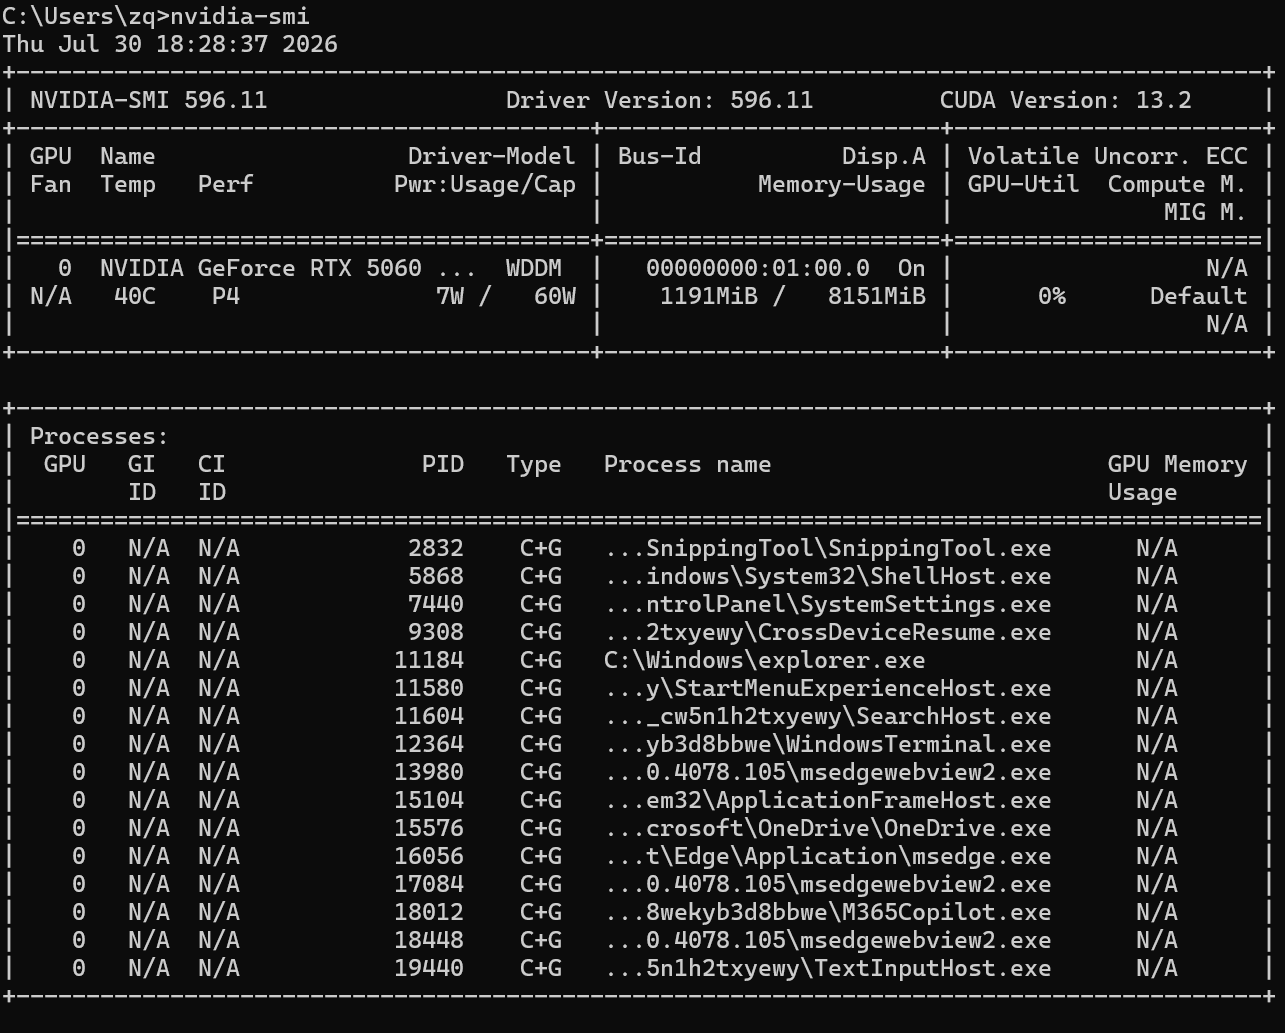Select the ShellHost.exe process name

tap(828, 576)
